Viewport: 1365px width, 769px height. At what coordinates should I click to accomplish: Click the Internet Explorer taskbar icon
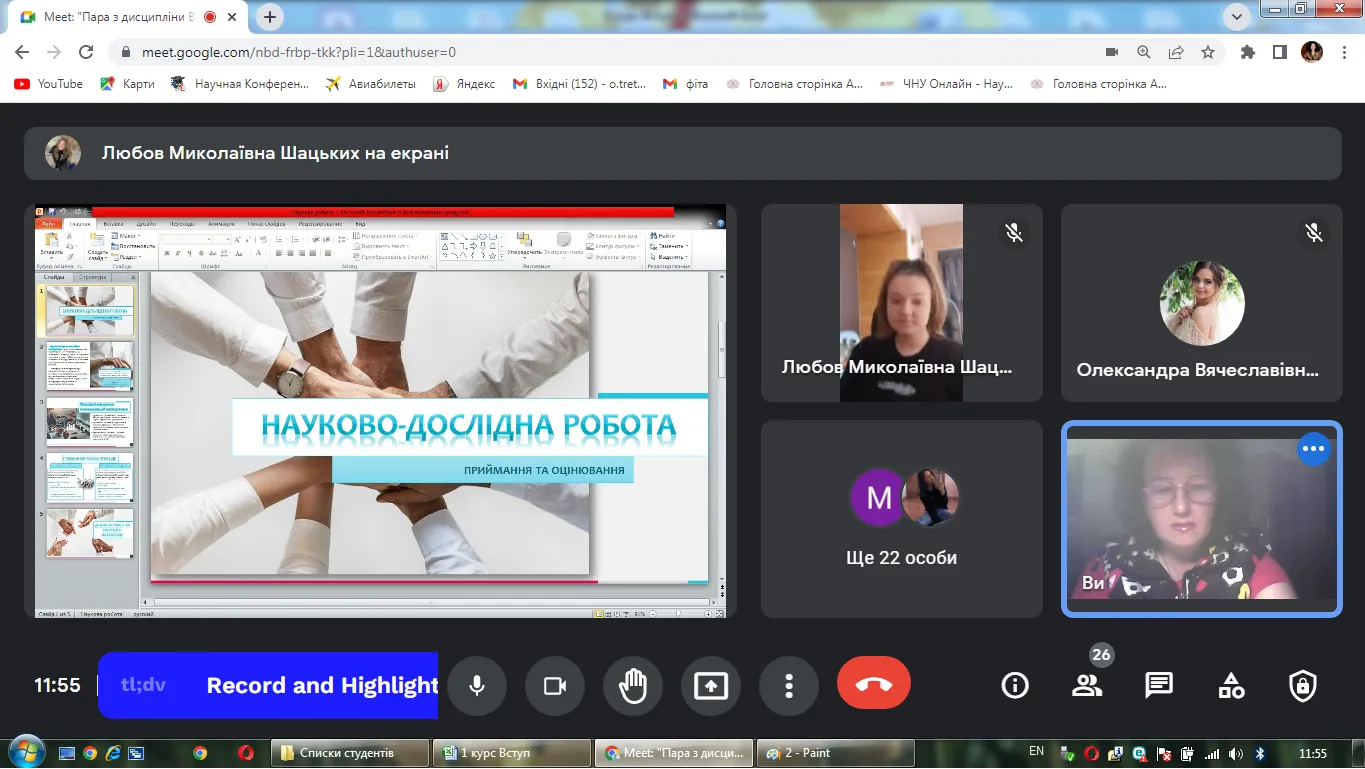pyautogui.click(x=113, y=753)
